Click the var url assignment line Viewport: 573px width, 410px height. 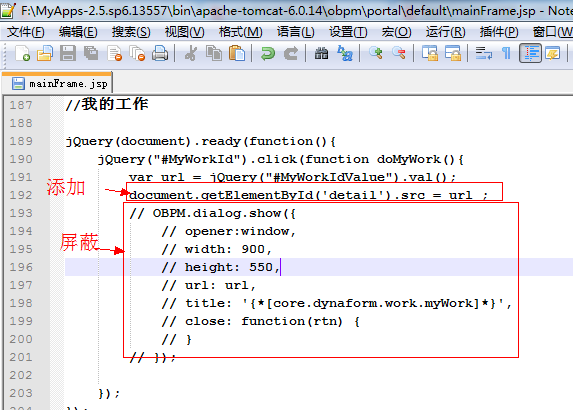[x=292, y=177]
